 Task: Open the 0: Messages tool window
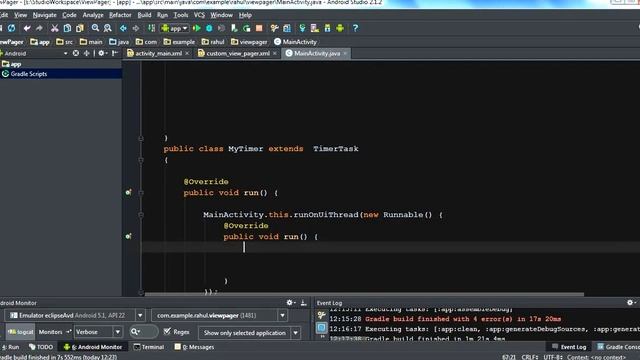[194, 347]
